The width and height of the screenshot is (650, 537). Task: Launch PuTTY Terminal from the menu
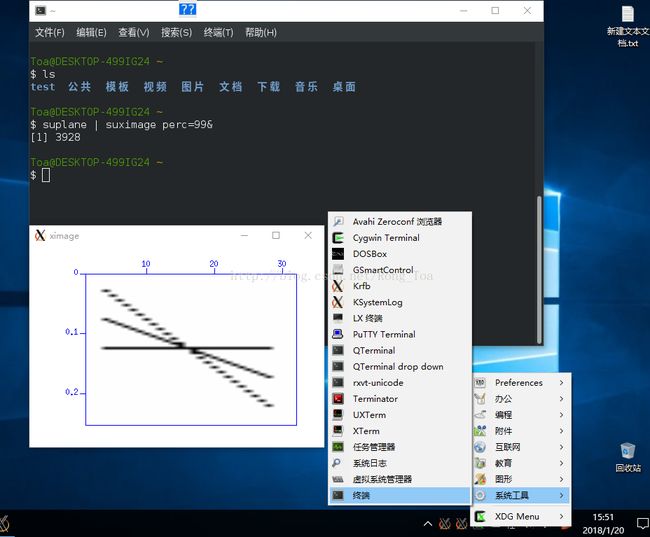[x=400, y=334]
